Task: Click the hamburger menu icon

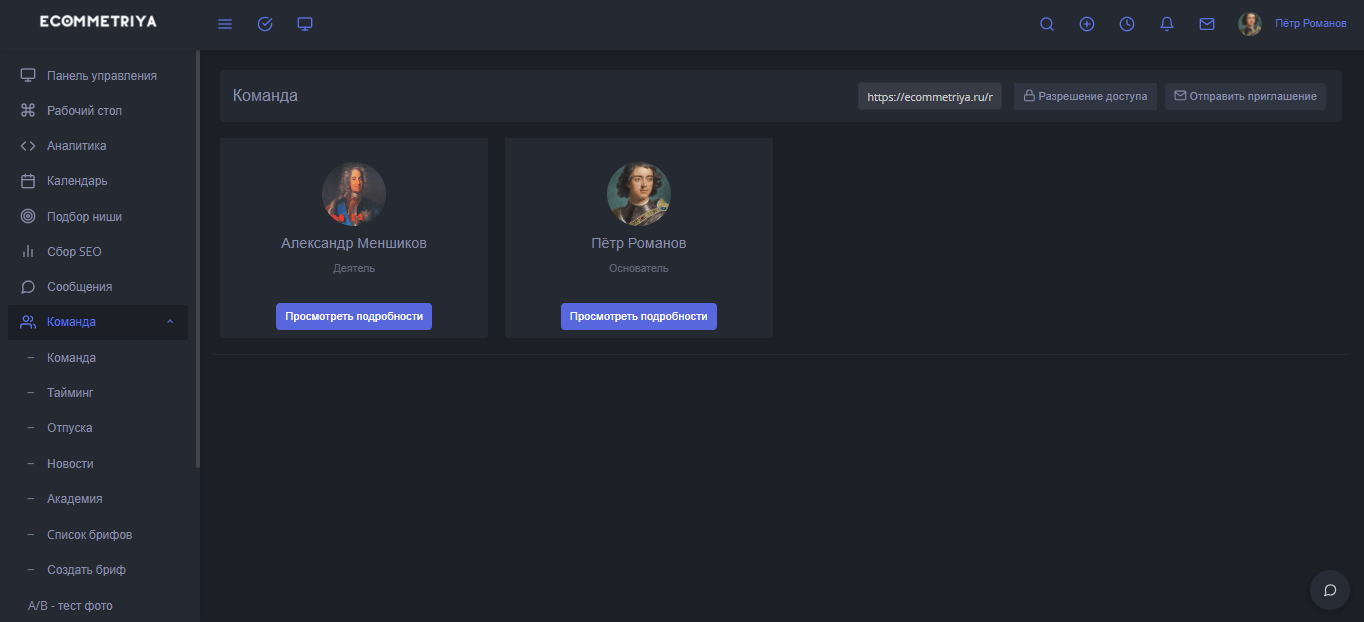Action: click(225, 24)
